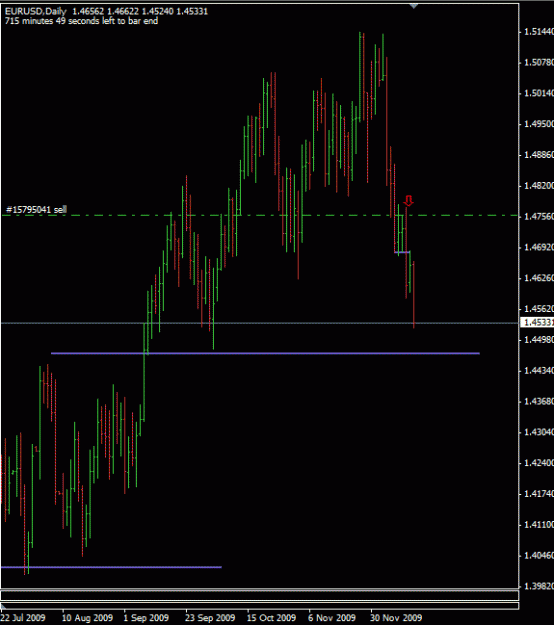Click the 10 Aug 2009 date label
Image resolution: width=554 pixels, height=625 pixels.
point(87,617)
